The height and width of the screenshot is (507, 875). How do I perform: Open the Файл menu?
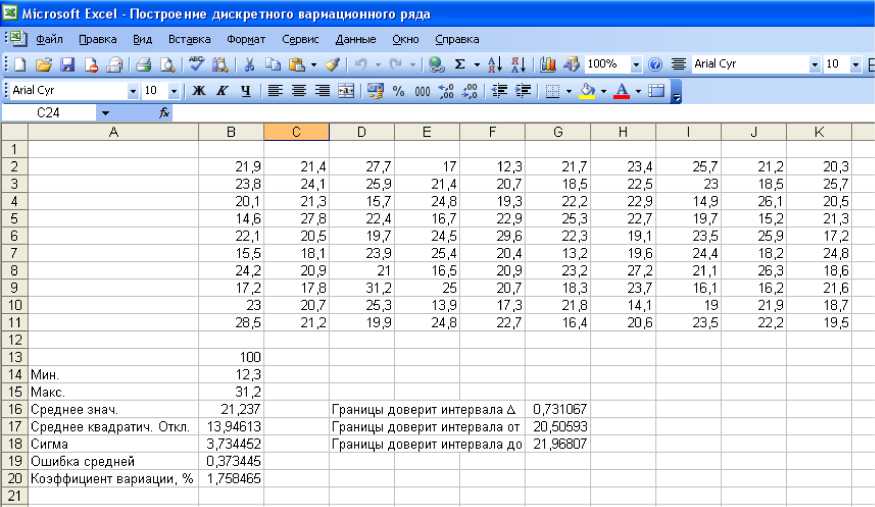[49, 40]
